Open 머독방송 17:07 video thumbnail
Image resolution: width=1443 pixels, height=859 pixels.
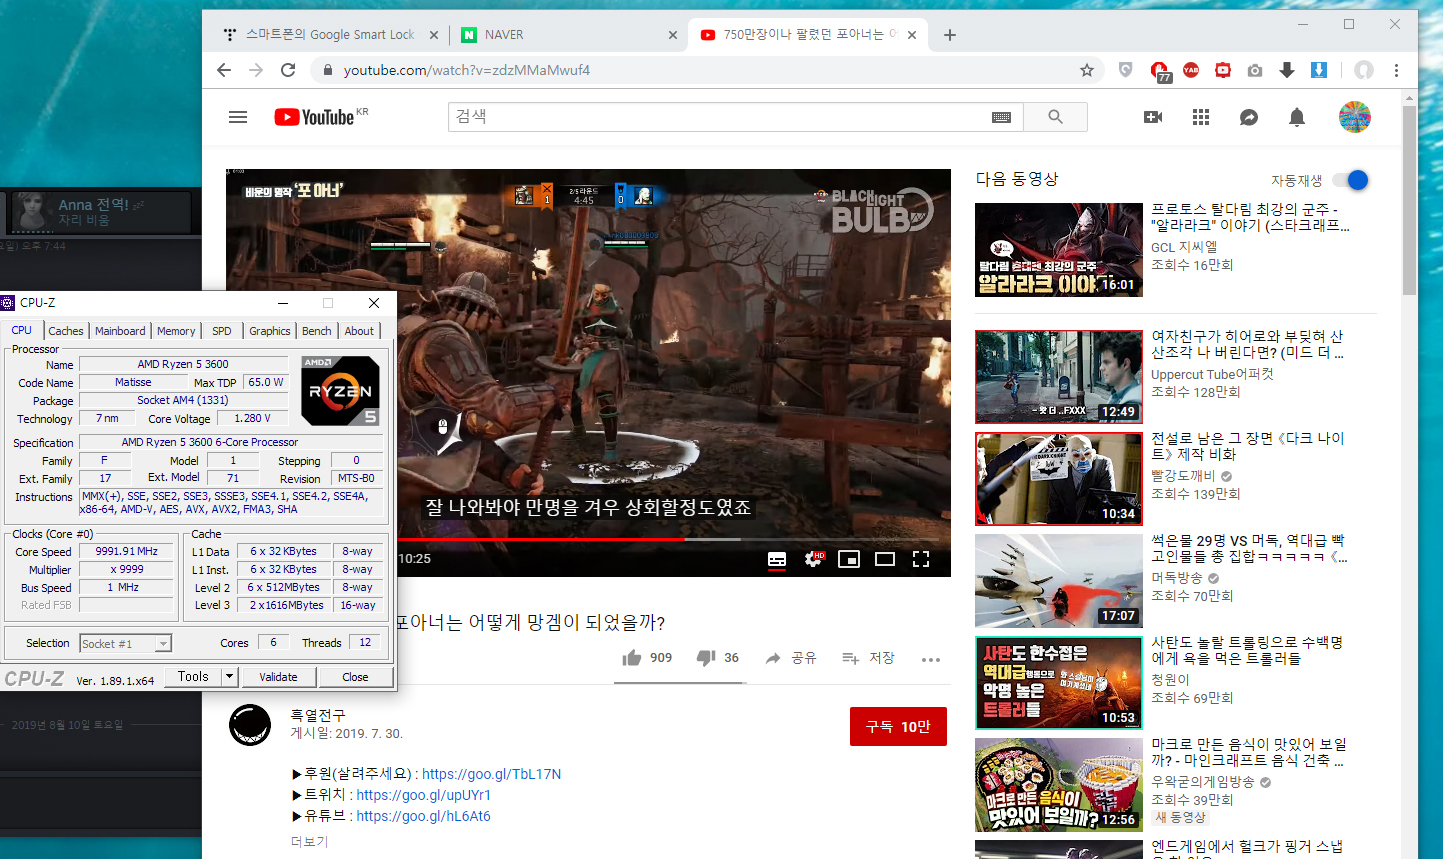click(1059, 581)
